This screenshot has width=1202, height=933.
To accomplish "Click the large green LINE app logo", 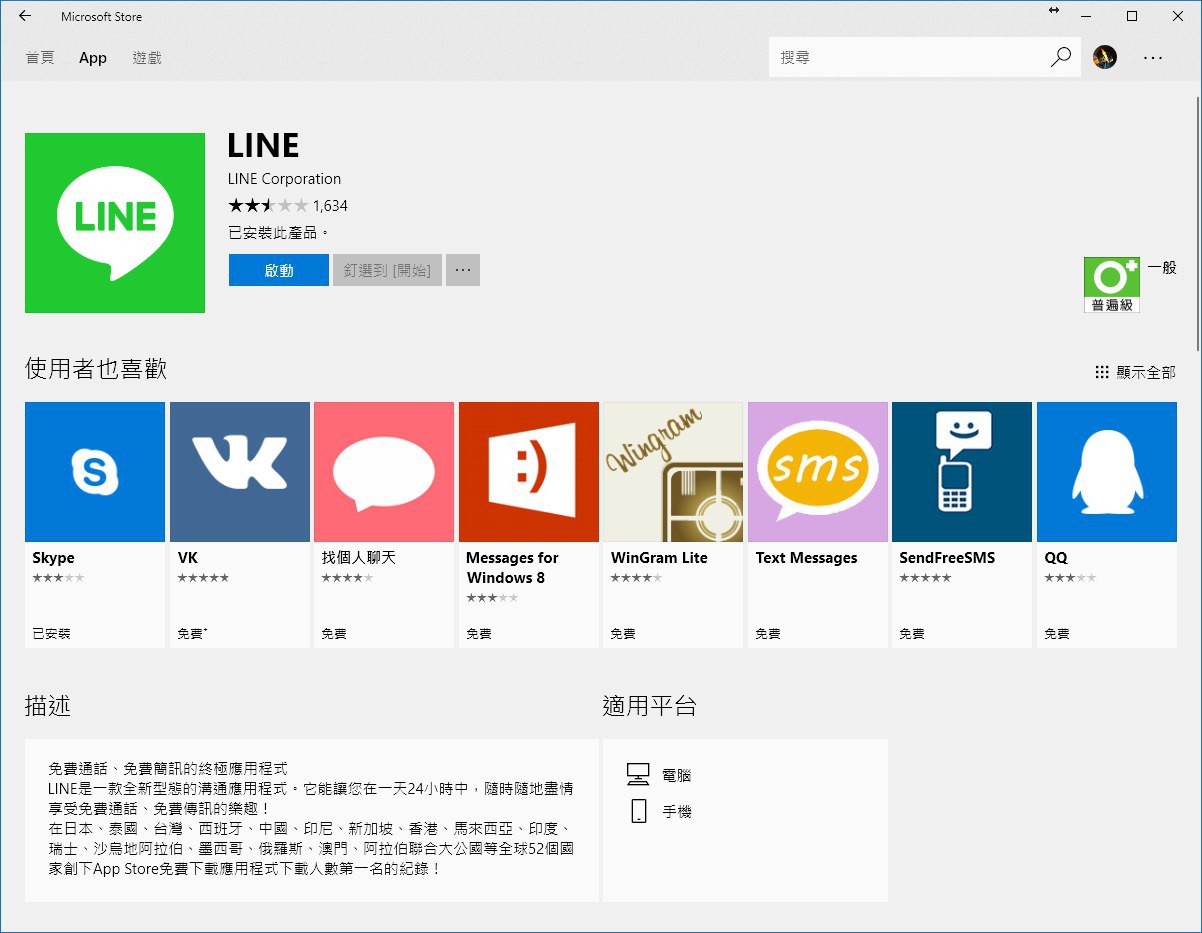I will tap(115, 222).
